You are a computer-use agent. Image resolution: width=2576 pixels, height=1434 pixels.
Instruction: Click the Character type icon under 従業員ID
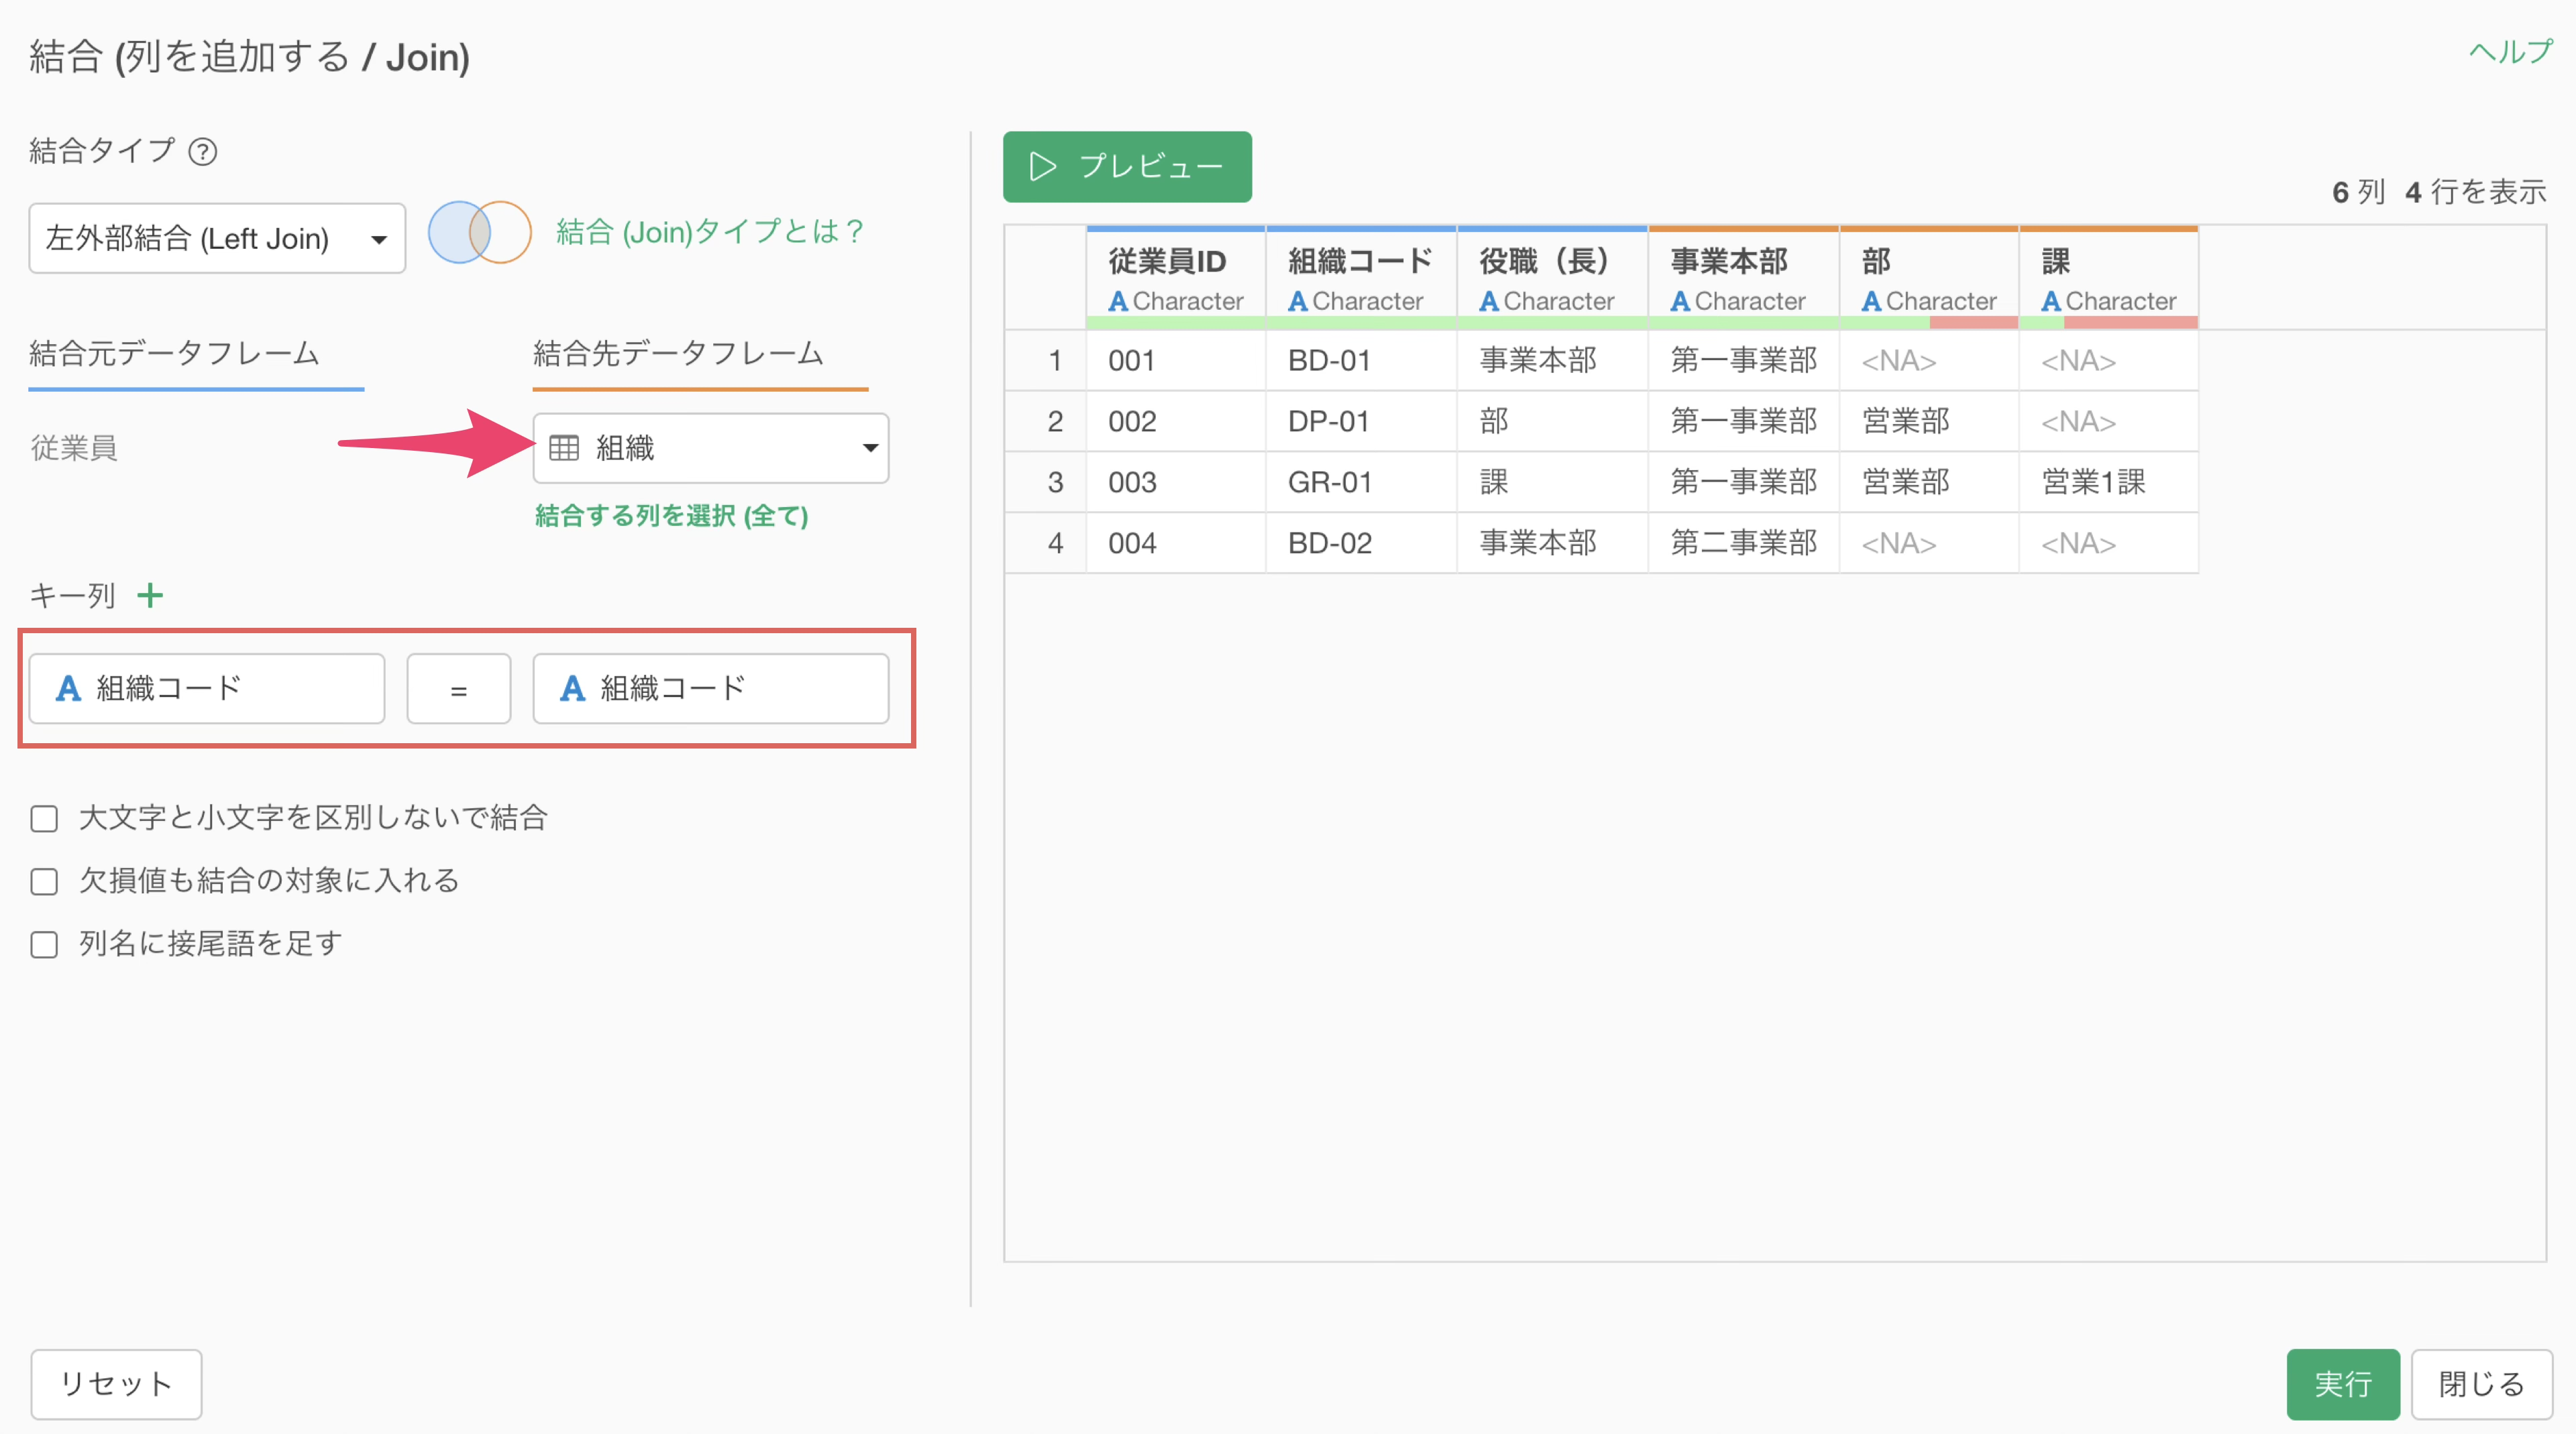tap(1117, 301)
